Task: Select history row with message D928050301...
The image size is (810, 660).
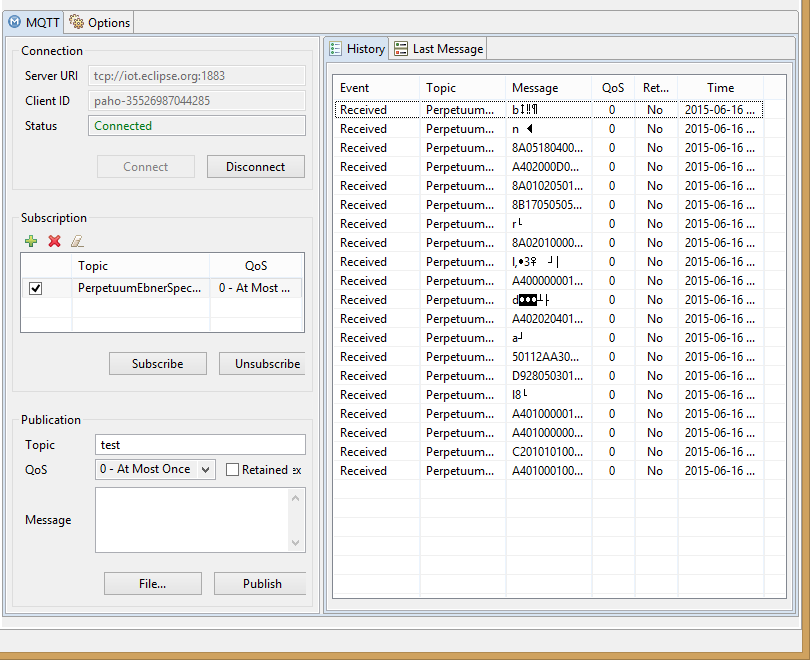Action: [549, 376]
